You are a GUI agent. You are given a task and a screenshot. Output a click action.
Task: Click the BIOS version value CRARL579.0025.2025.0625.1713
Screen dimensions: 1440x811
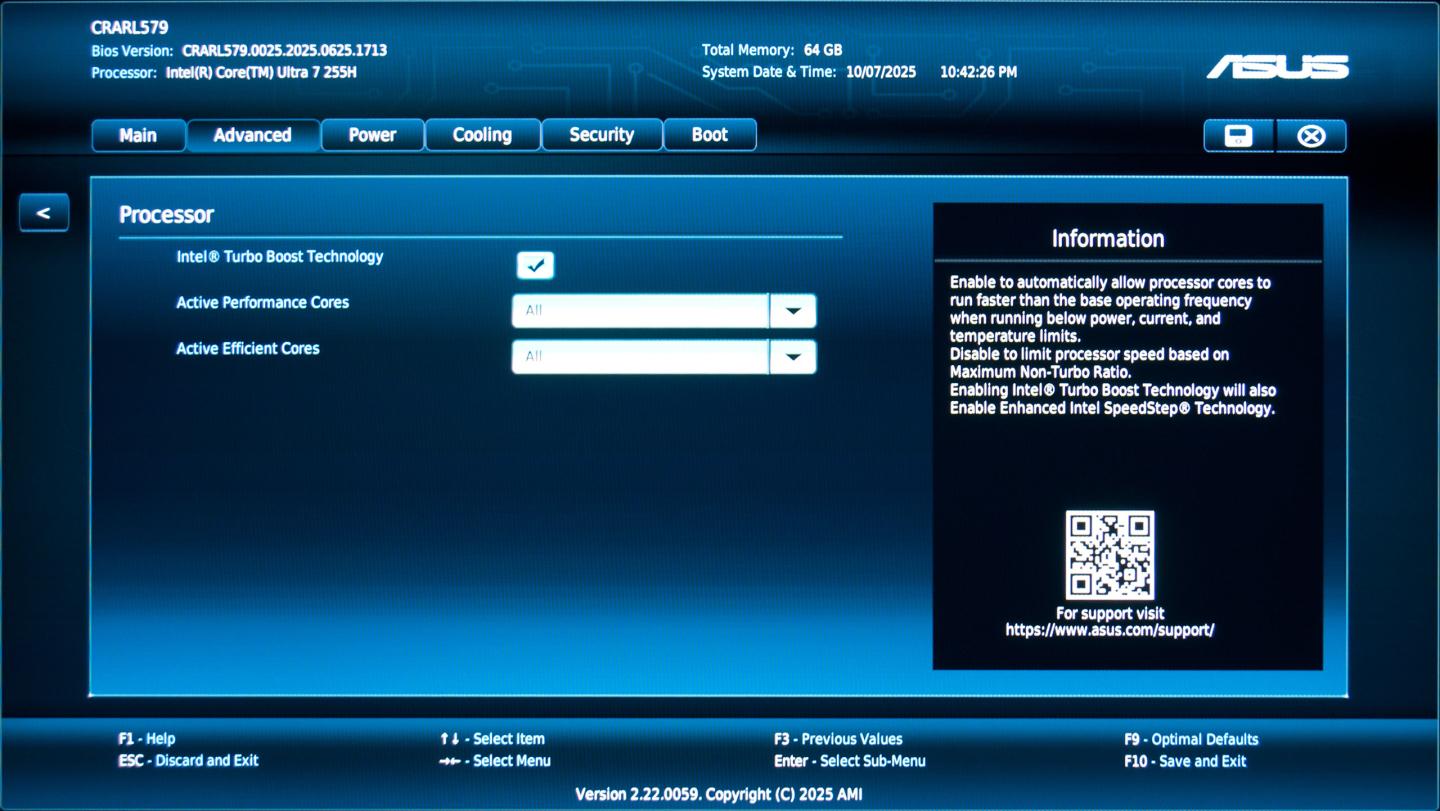point(285,50)
